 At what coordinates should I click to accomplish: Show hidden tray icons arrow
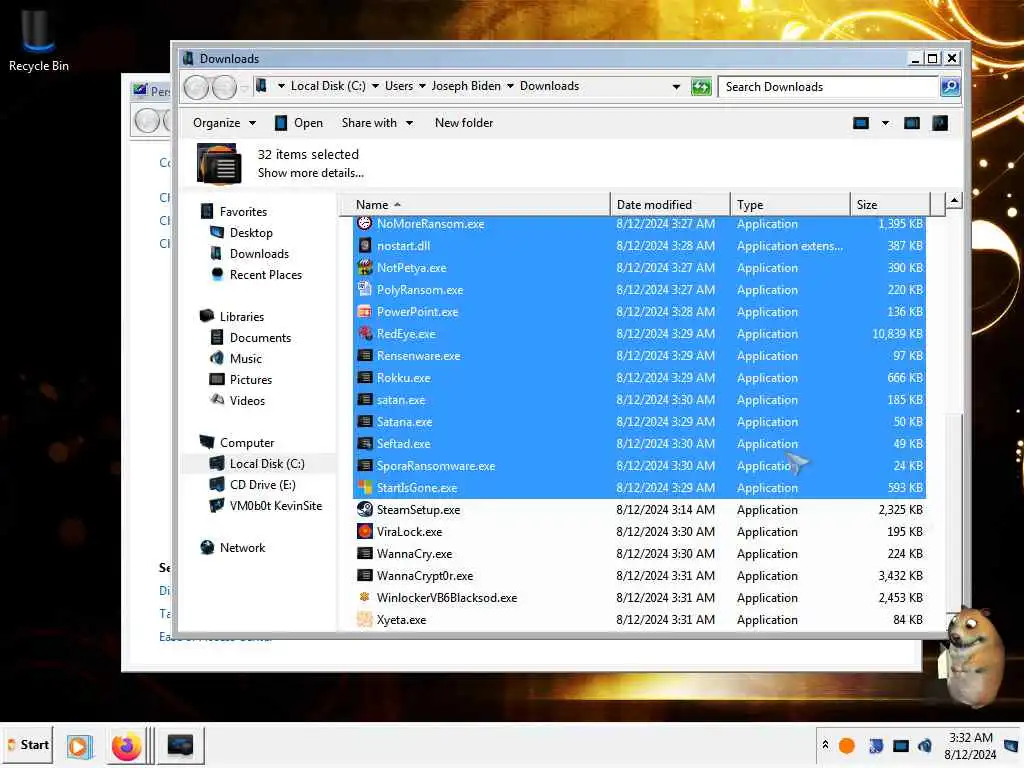825,744
